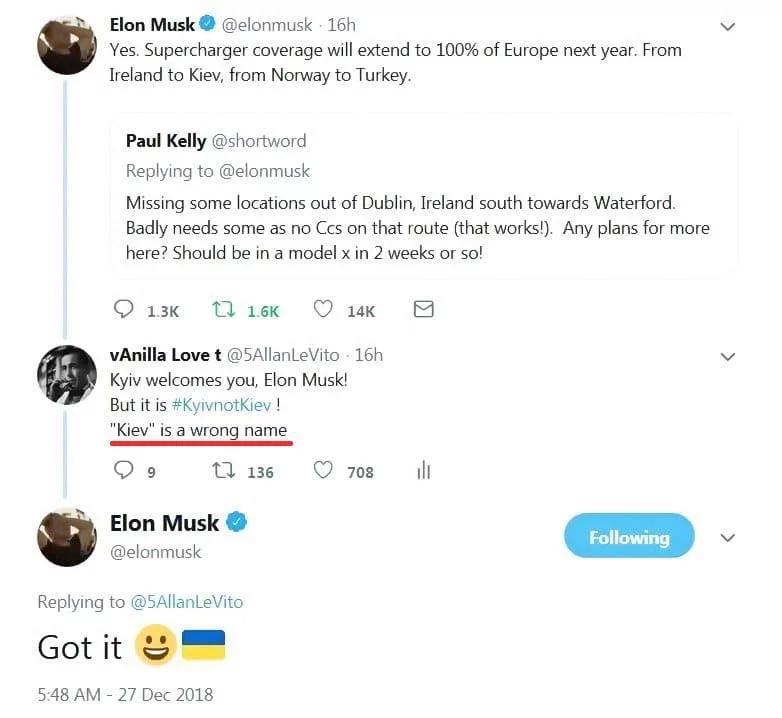Open @5AllanLeVito in Replying to line
The width and height of the screenshot is (782, 718).
pos(187,601)
